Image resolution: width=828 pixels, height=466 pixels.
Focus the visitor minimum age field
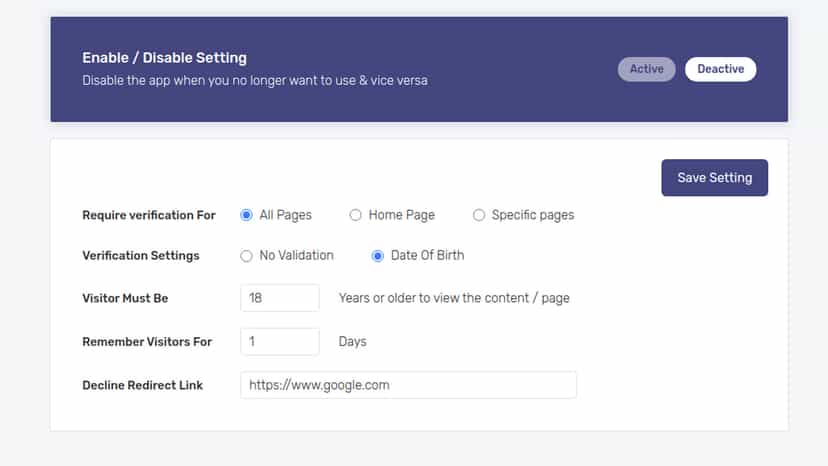pyautogui.click(x=280, y=298)
